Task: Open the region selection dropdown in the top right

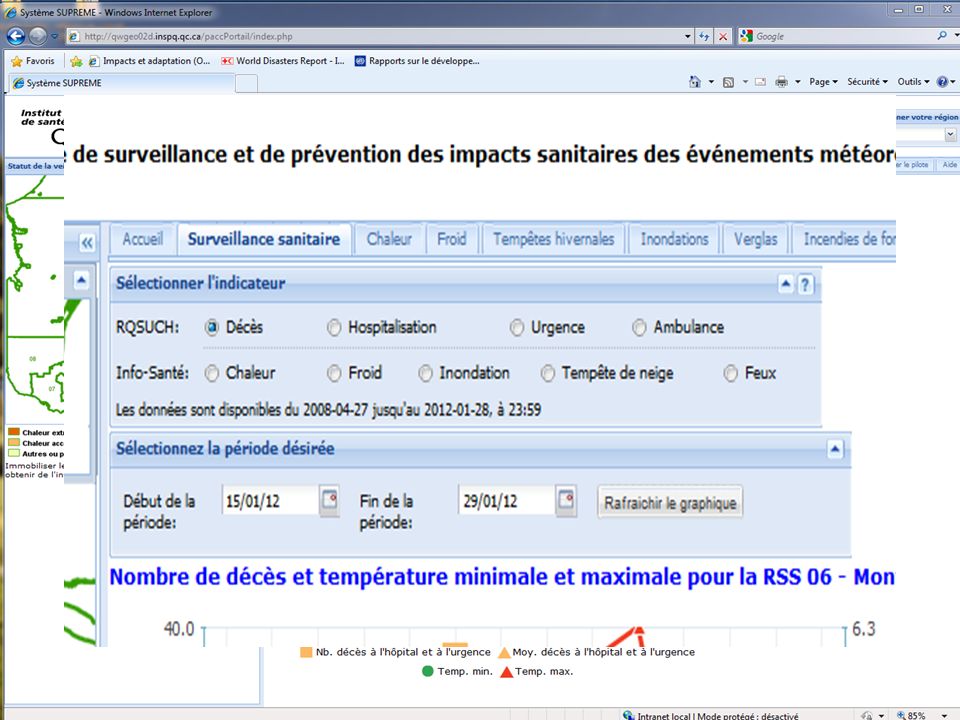Action: (x=950, y=134)
